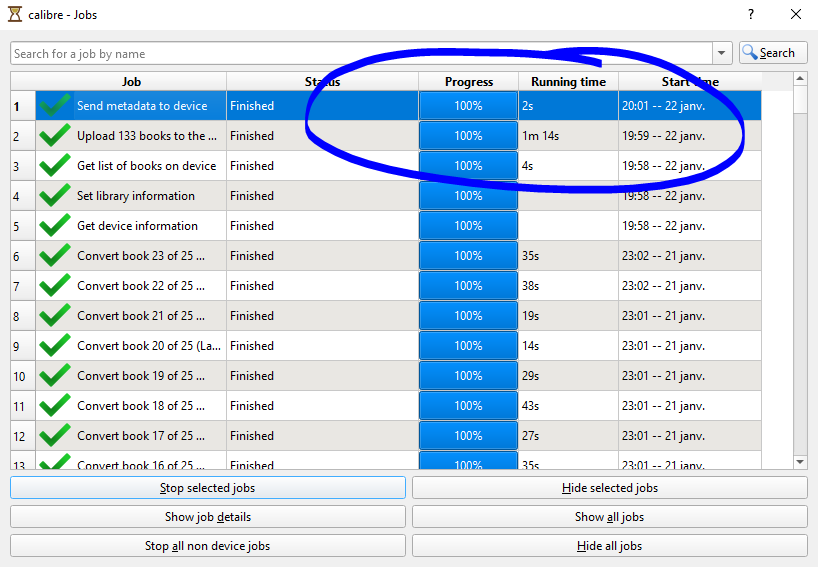Click row header number 12
Screen dimensions: 818x567
tap(23, 436)
